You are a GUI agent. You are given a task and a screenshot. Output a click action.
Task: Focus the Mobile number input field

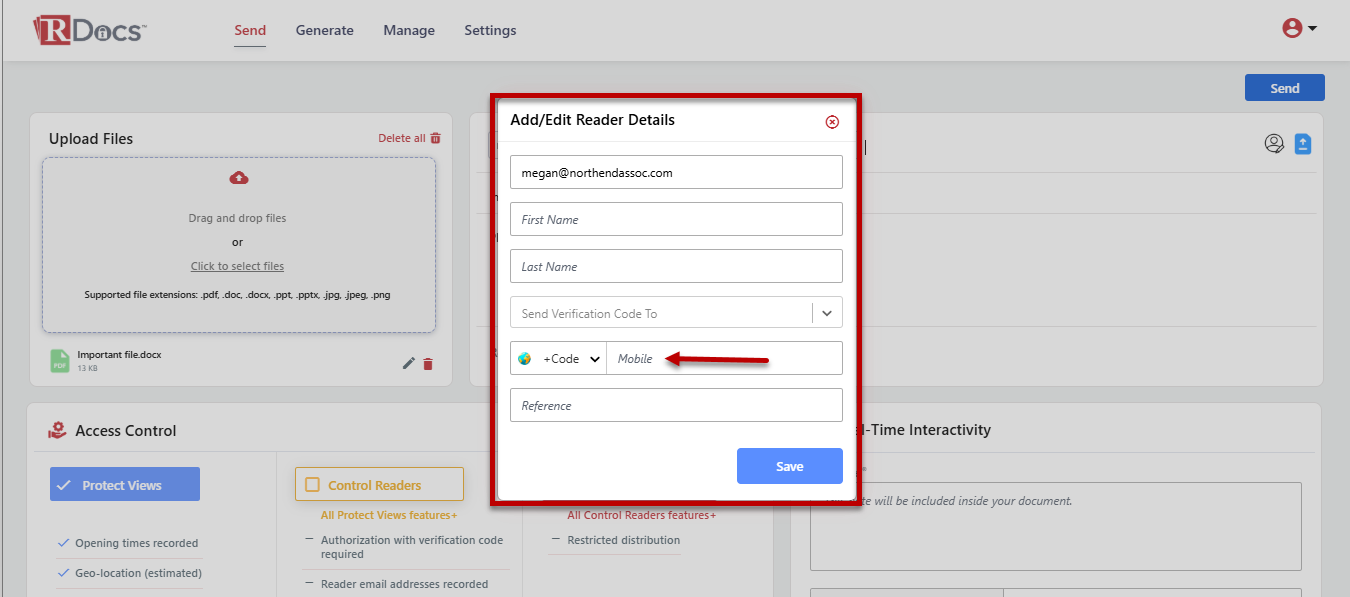(724, 359)
